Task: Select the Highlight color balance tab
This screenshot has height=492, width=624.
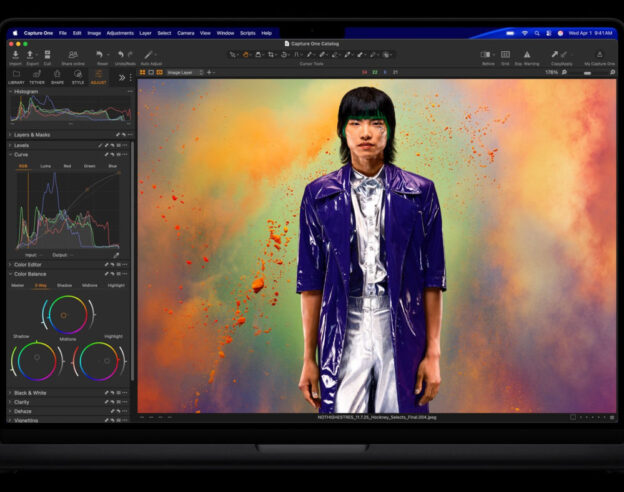Action: [x=116, y=285]
